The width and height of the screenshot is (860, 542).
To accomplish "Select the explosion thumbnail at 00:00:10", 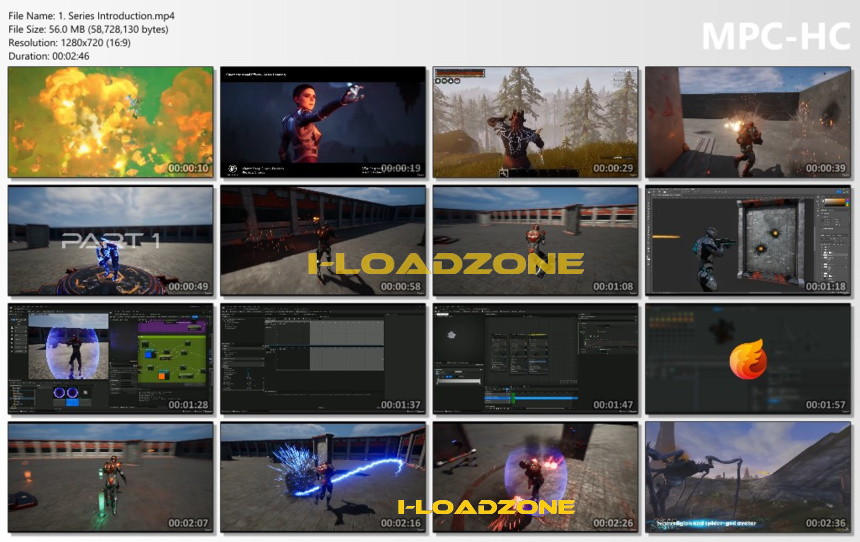I will point(111,122).
